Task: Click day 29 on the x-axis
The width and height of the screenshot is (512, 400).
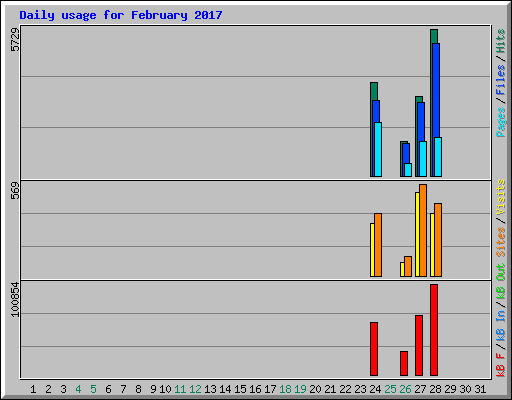Action: point(450,389)
